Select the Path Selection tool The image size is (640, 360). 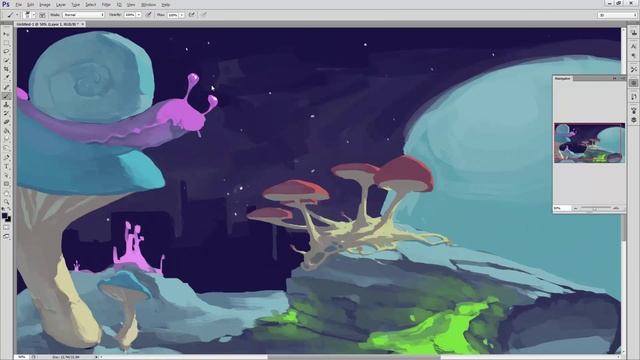6,175
